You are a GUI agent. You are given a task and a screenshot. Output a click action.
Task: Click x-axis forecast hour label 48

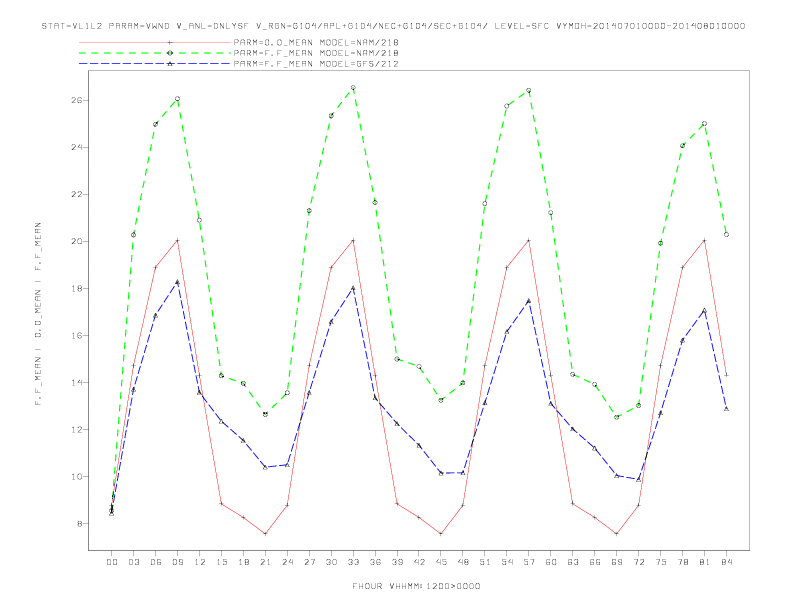(463, 562)
